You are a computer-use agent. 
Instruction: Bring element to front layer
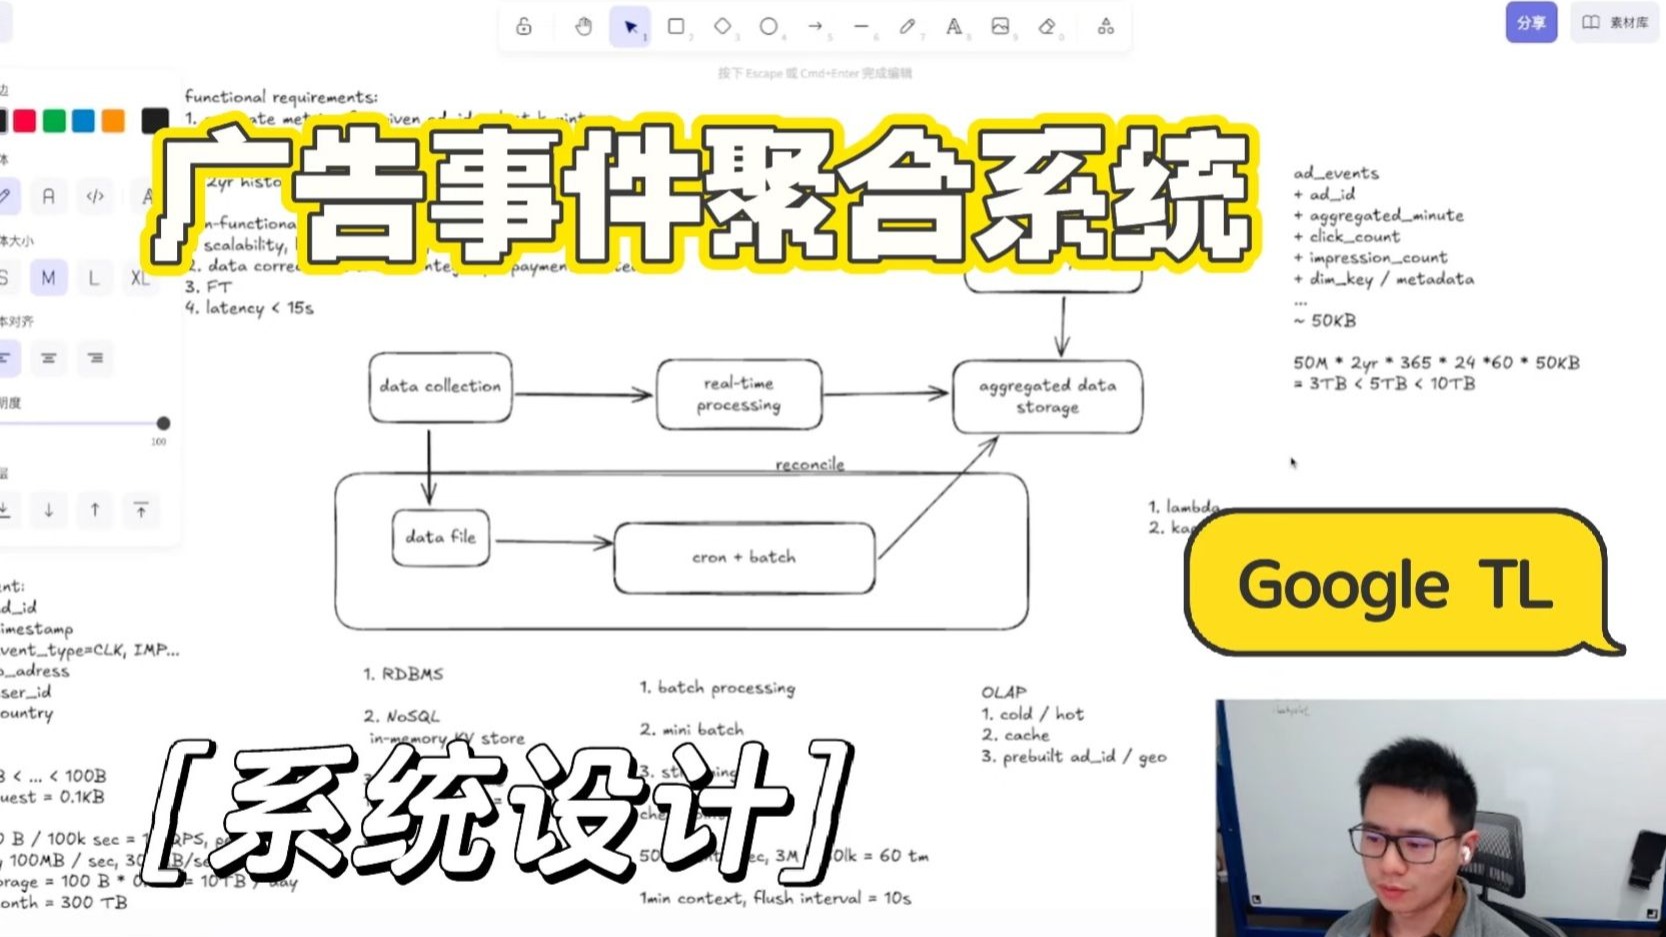tap(141, 510)
